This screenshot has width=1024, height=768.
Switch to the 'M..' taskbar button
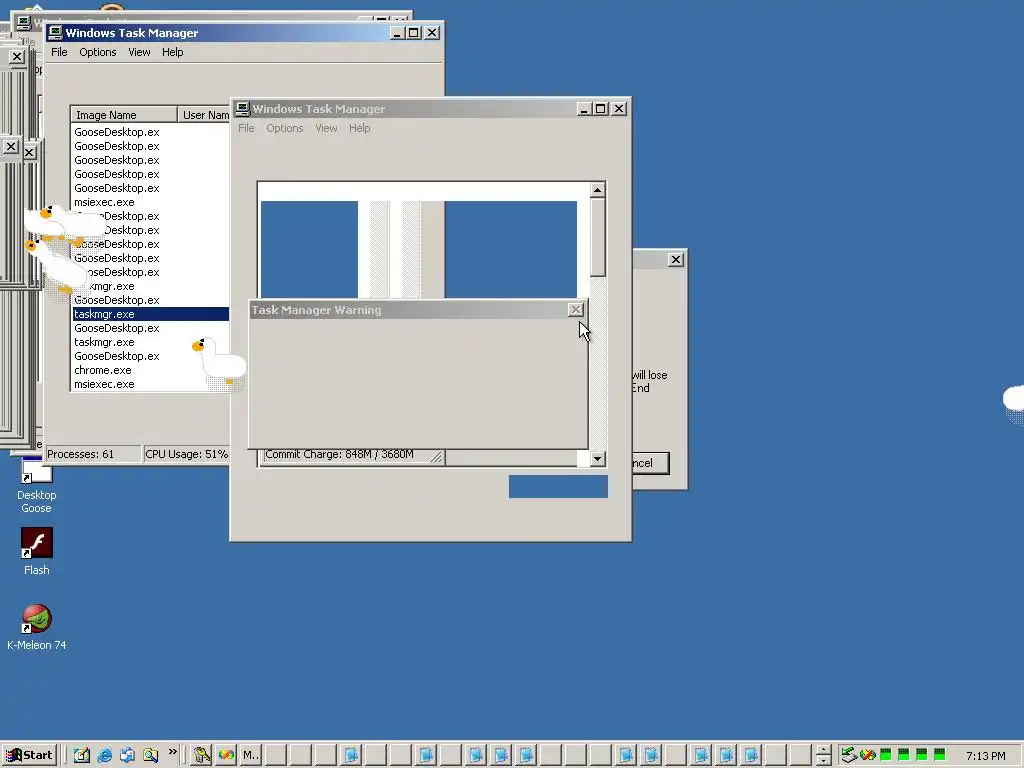251,756
